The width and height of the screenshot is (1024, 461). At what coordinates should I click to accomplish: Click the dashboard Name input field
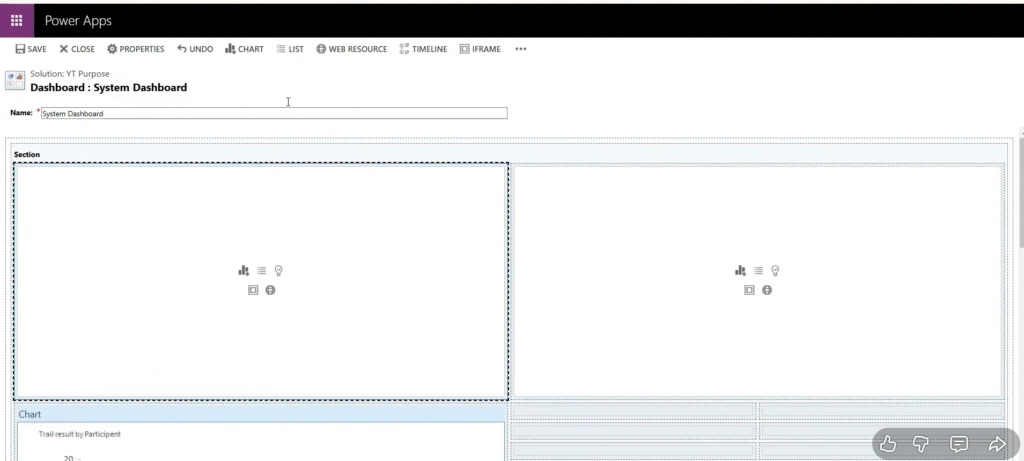pyautogui.click(x=273, y=113)
